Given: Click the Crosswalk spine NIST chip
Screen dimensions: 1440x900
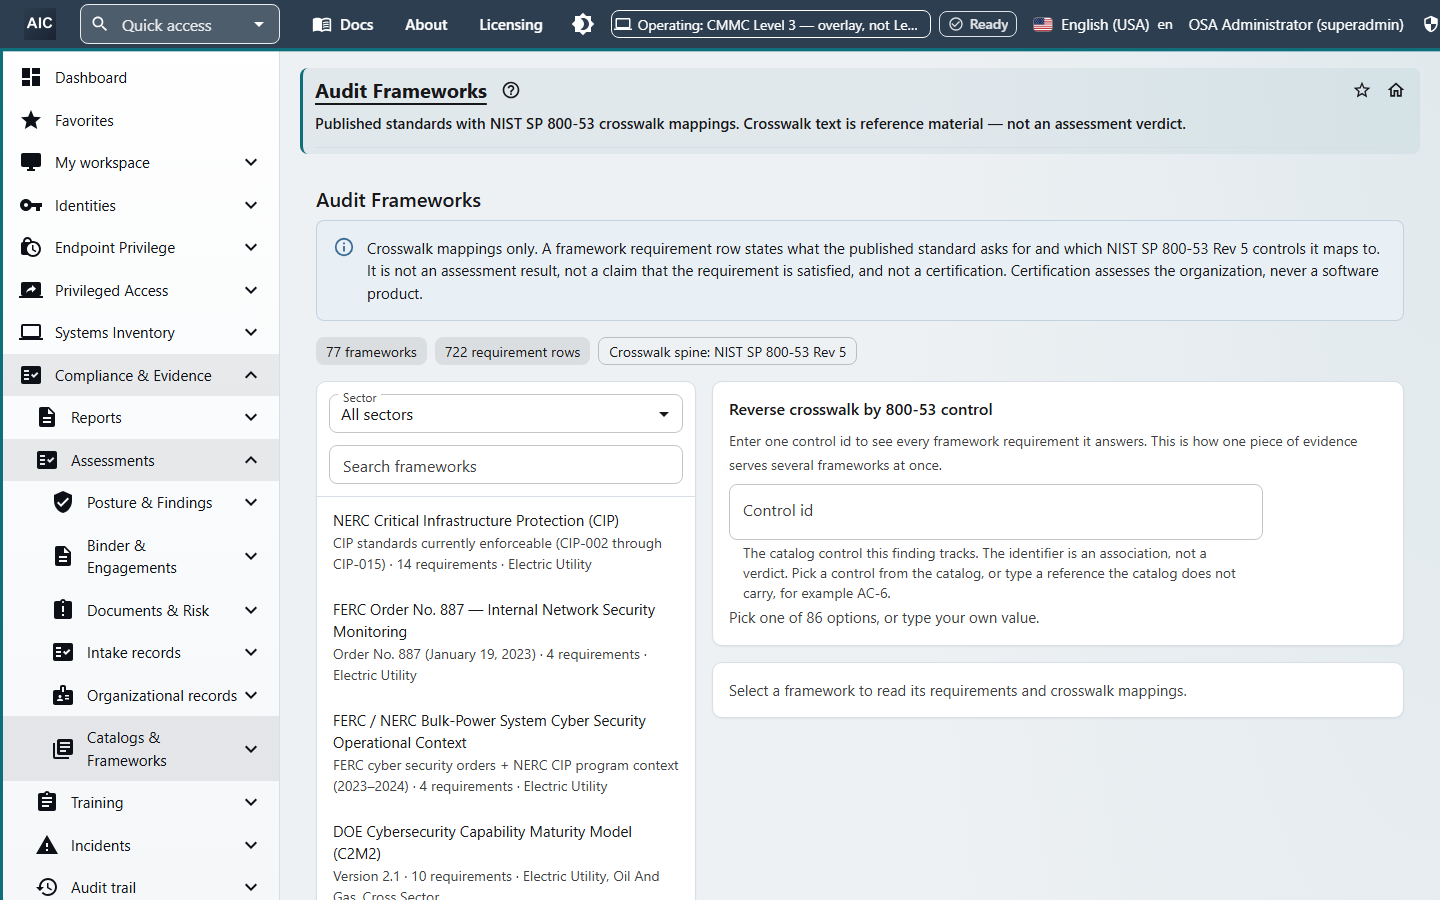Looking at the screenshot, I should (x=728, y=352).
